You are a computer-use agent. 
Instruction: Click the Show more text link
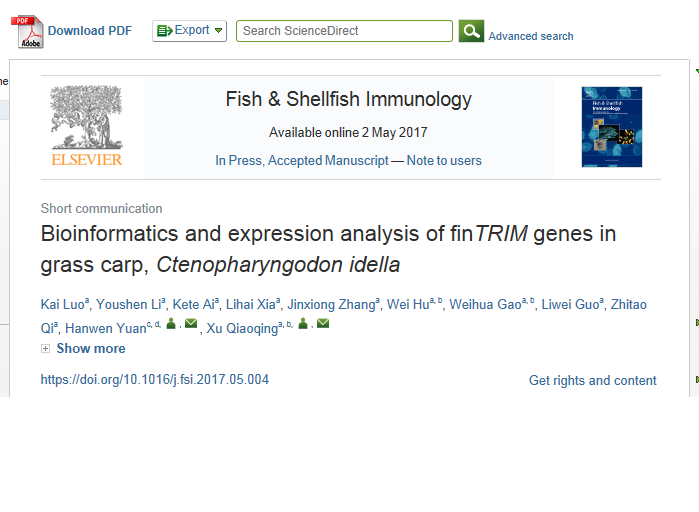point(91,348)
